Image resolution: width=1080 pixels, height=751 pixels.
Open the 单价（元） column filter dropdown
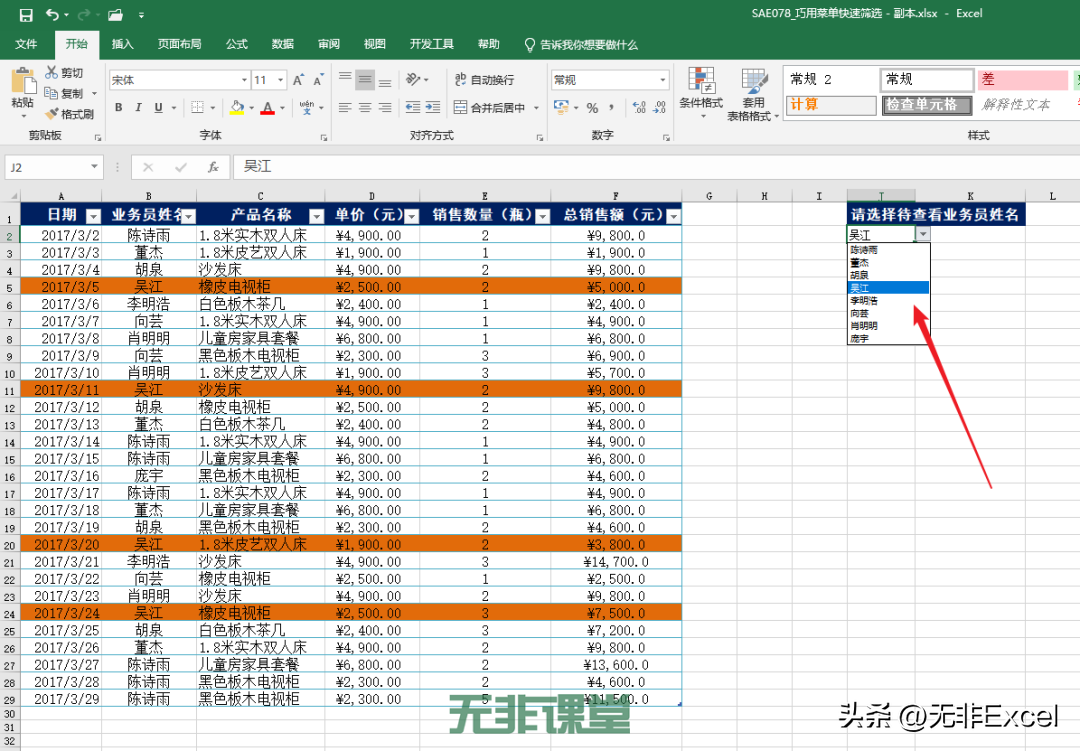[x=411, y=216]
